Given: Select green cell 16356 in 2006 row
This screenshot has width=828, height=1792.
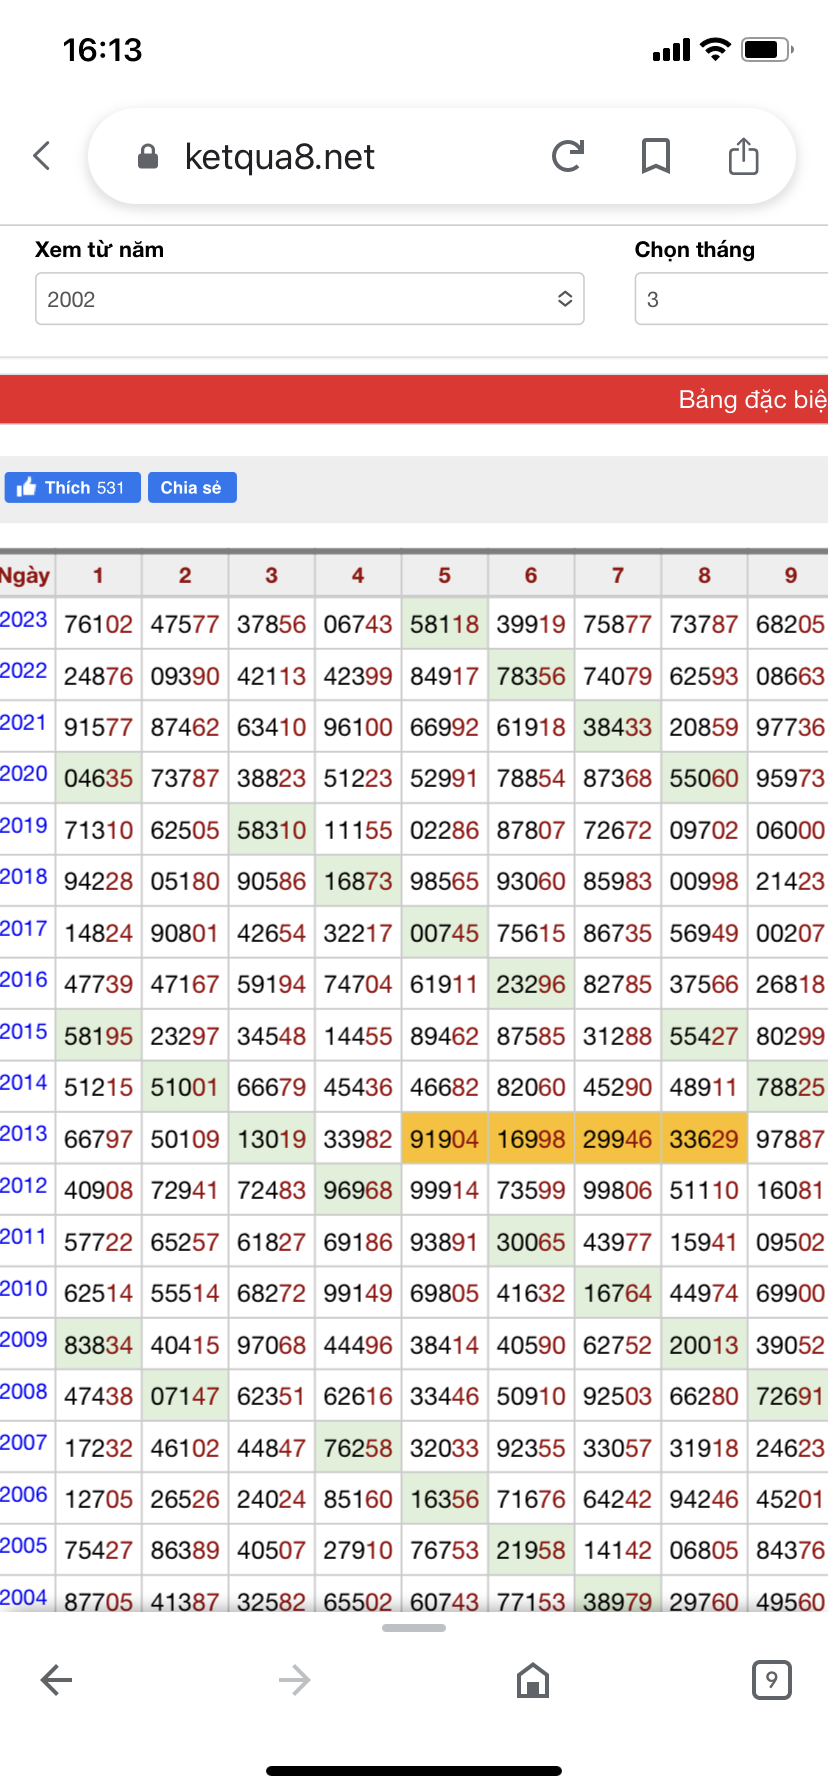Looking at the screenshot, I should pos(445,1499).
